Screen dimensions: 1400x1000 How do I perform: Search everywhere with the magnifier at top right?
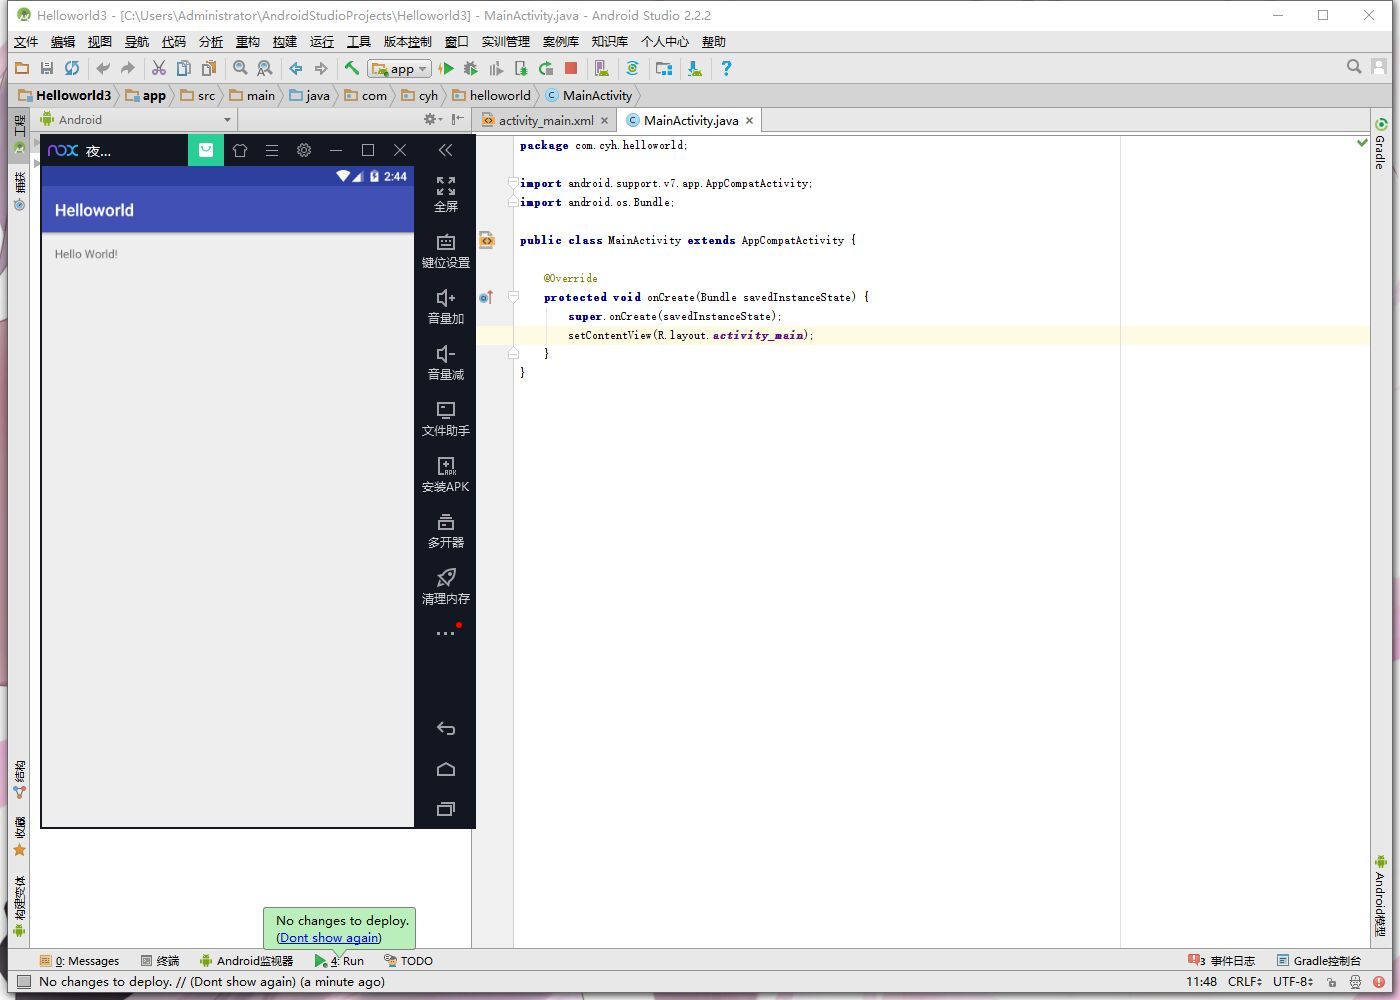pyautogui.click(x=1354, y=67)
